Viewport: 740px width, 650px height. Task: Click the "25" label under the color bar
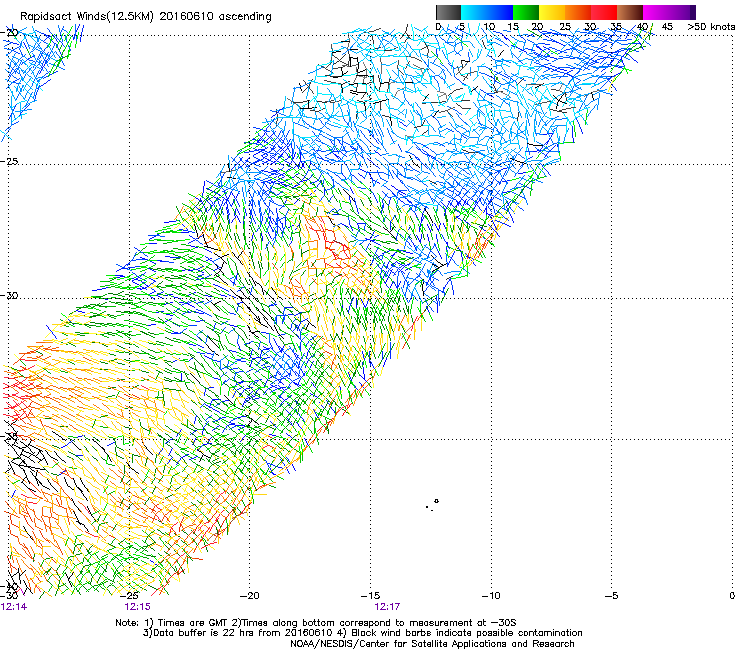[x=565, y=27]
